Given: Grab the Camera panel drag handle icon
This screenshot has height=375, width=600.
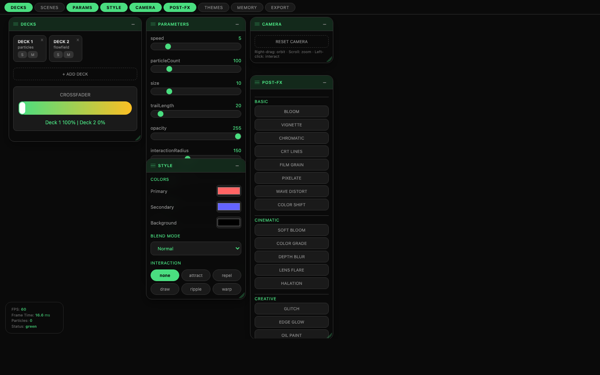Looking at the screenshot, I should [257, 24].
